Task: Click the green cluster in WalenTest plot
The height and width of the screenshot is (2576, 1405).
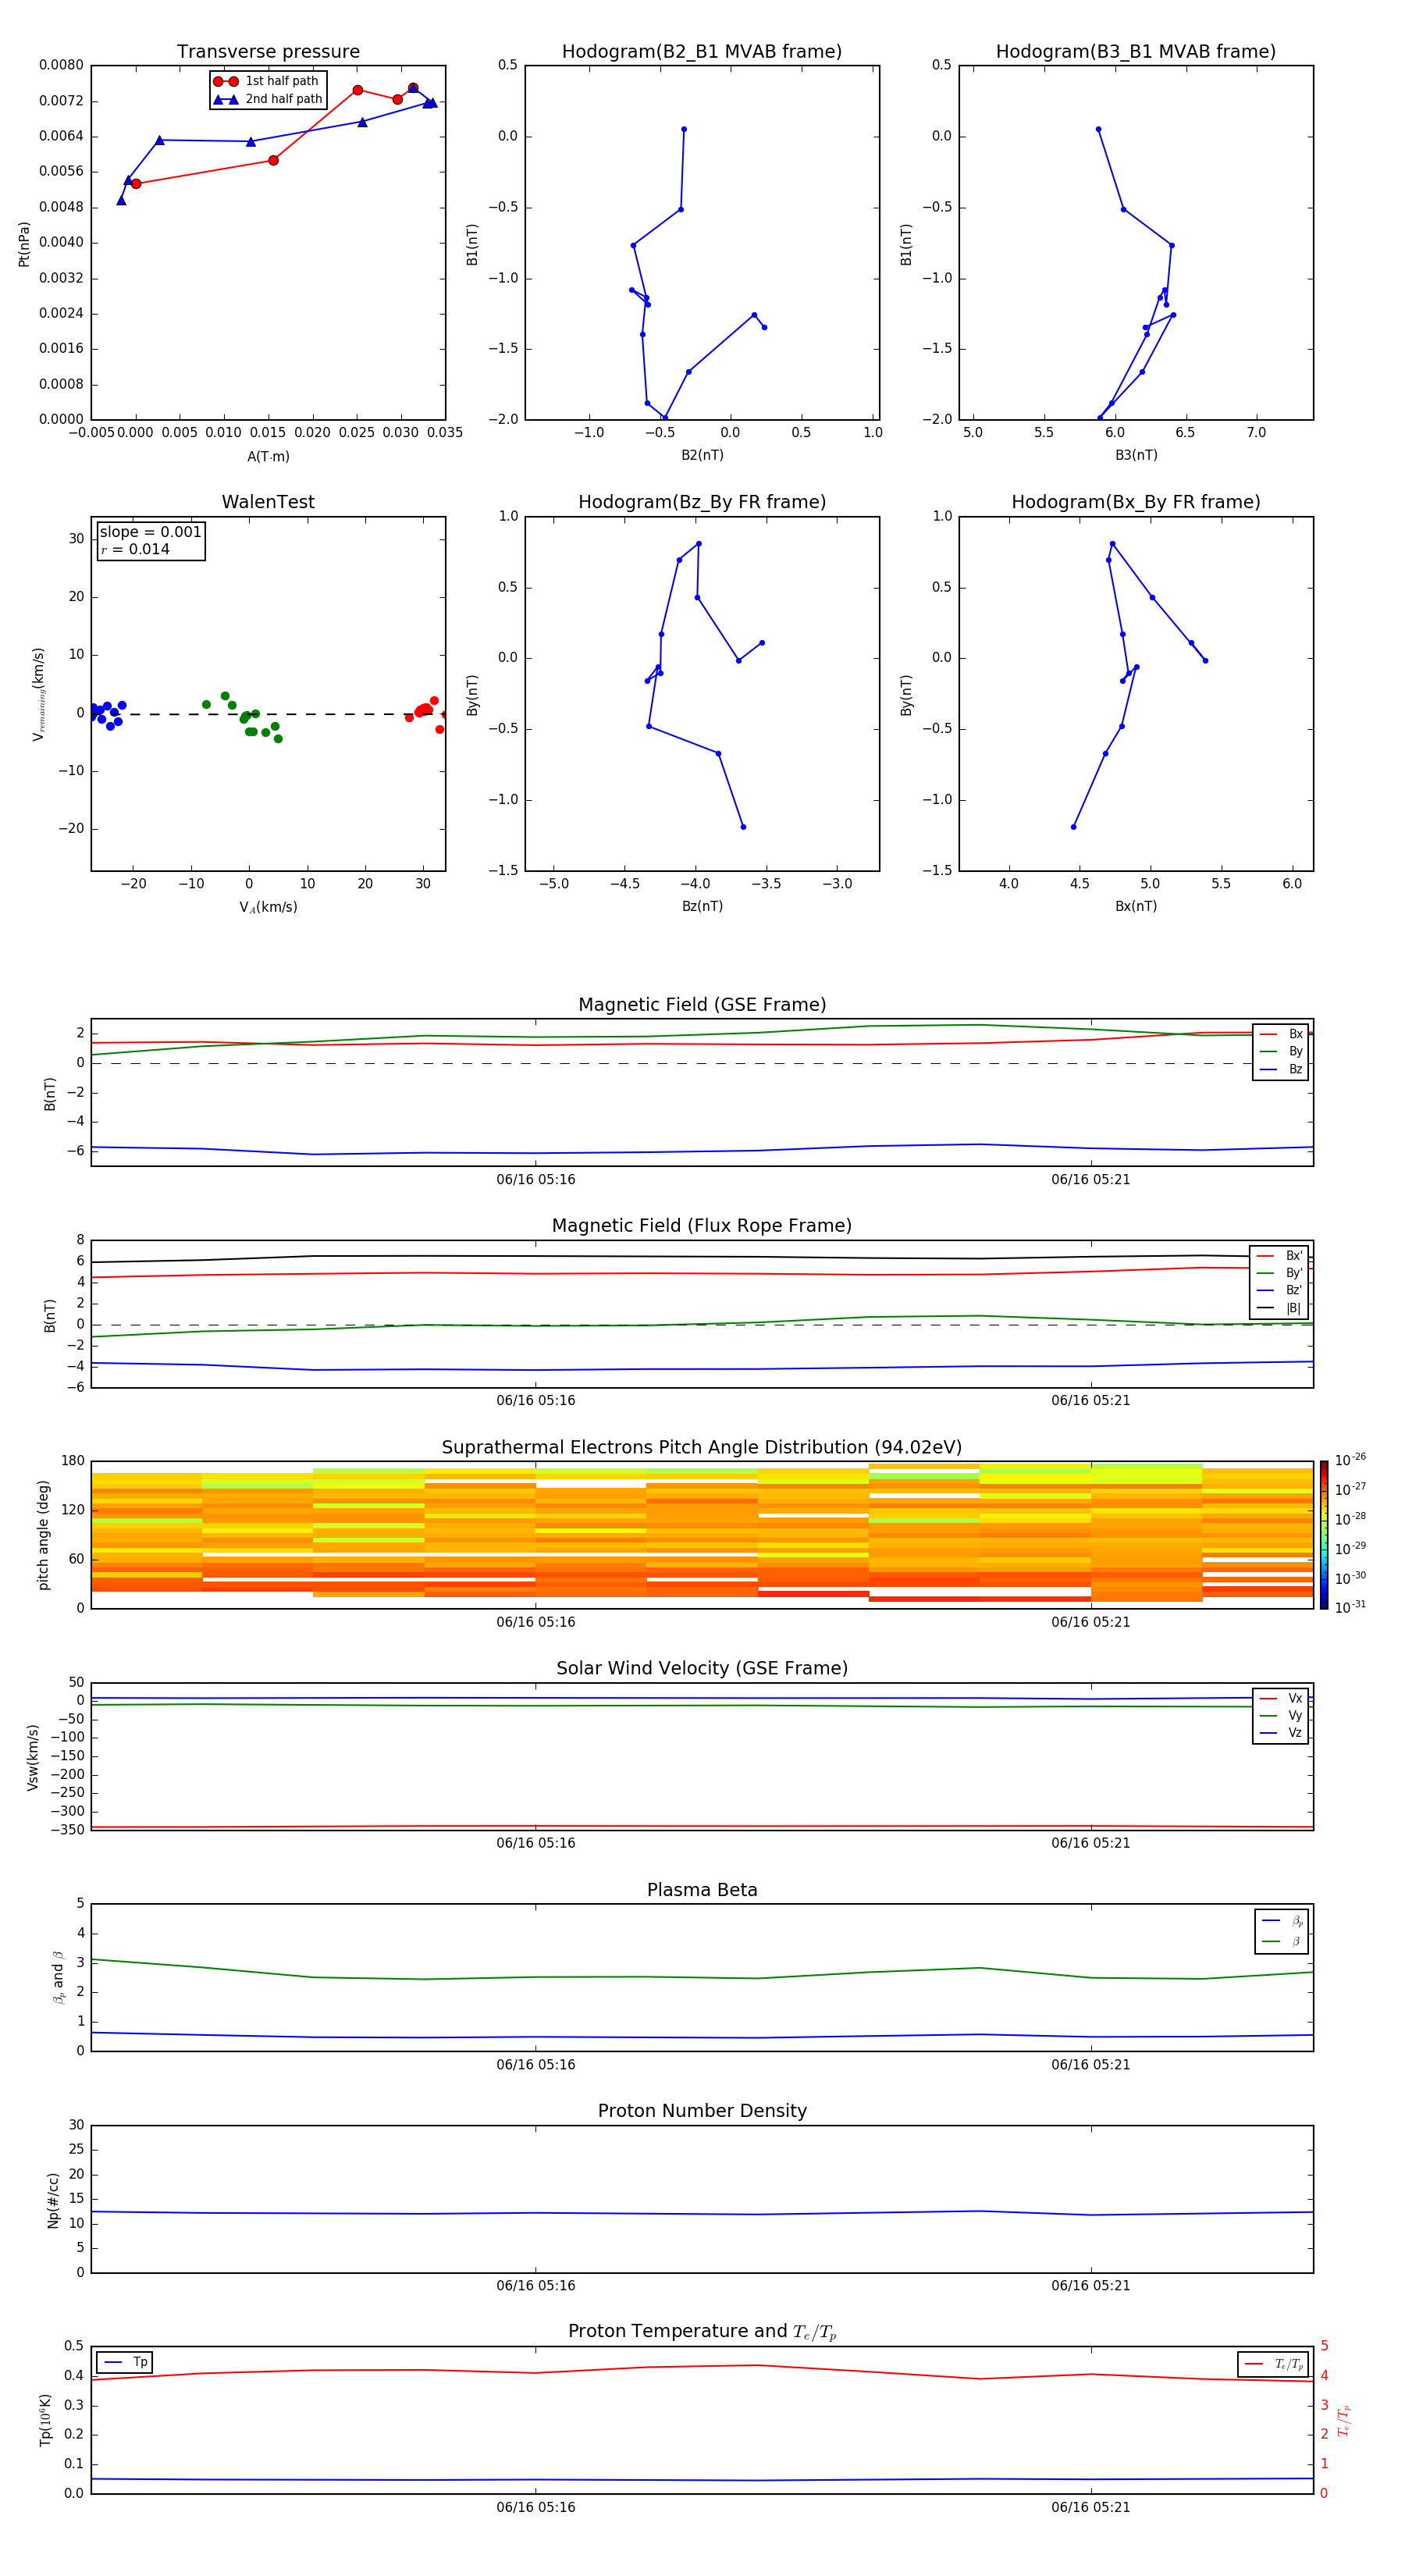Action: coord(243,716)
